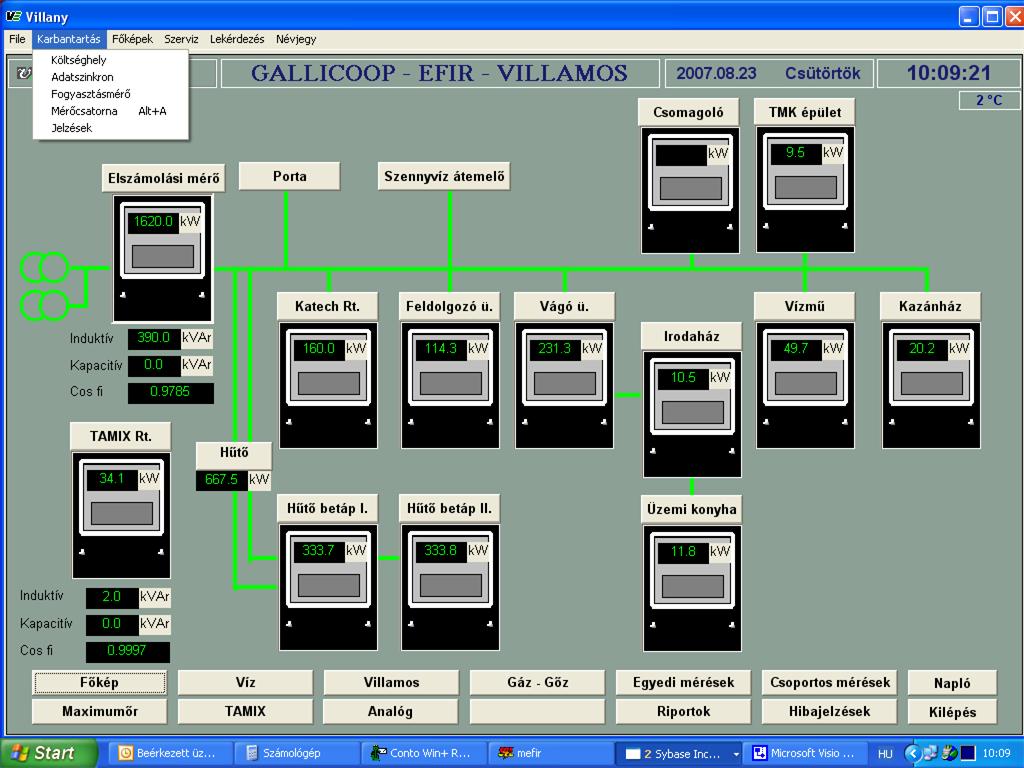Open the Főképek menu
The width and height of the screenshot is (1024, 768).
pos(132,39)
